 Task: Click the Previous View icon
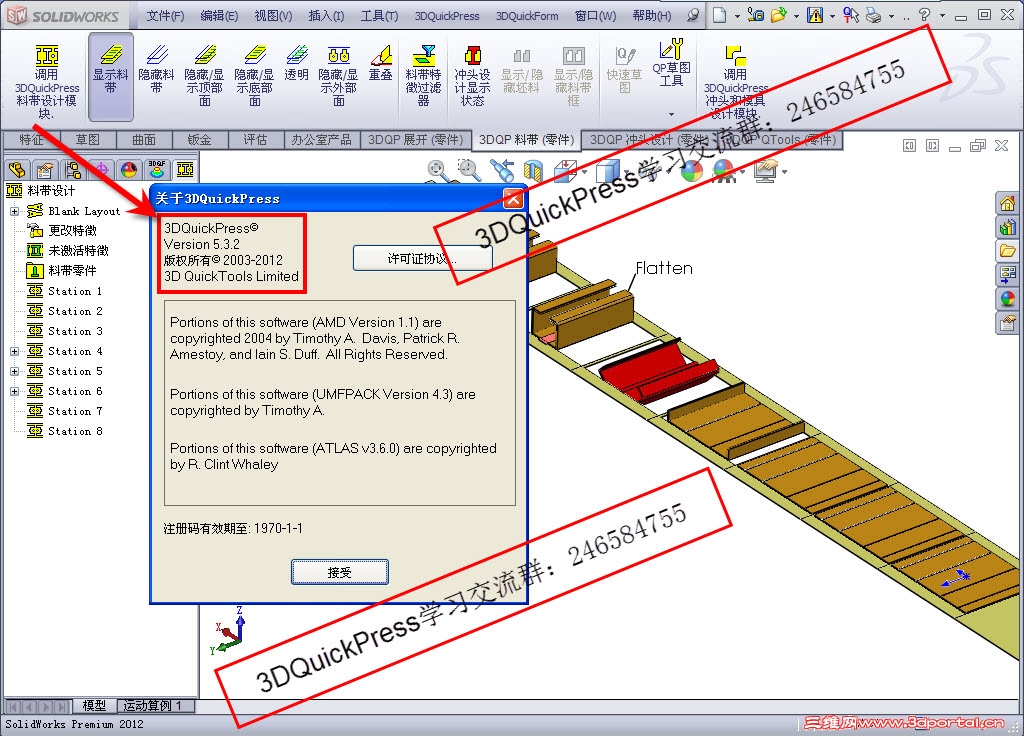point(502,171)
